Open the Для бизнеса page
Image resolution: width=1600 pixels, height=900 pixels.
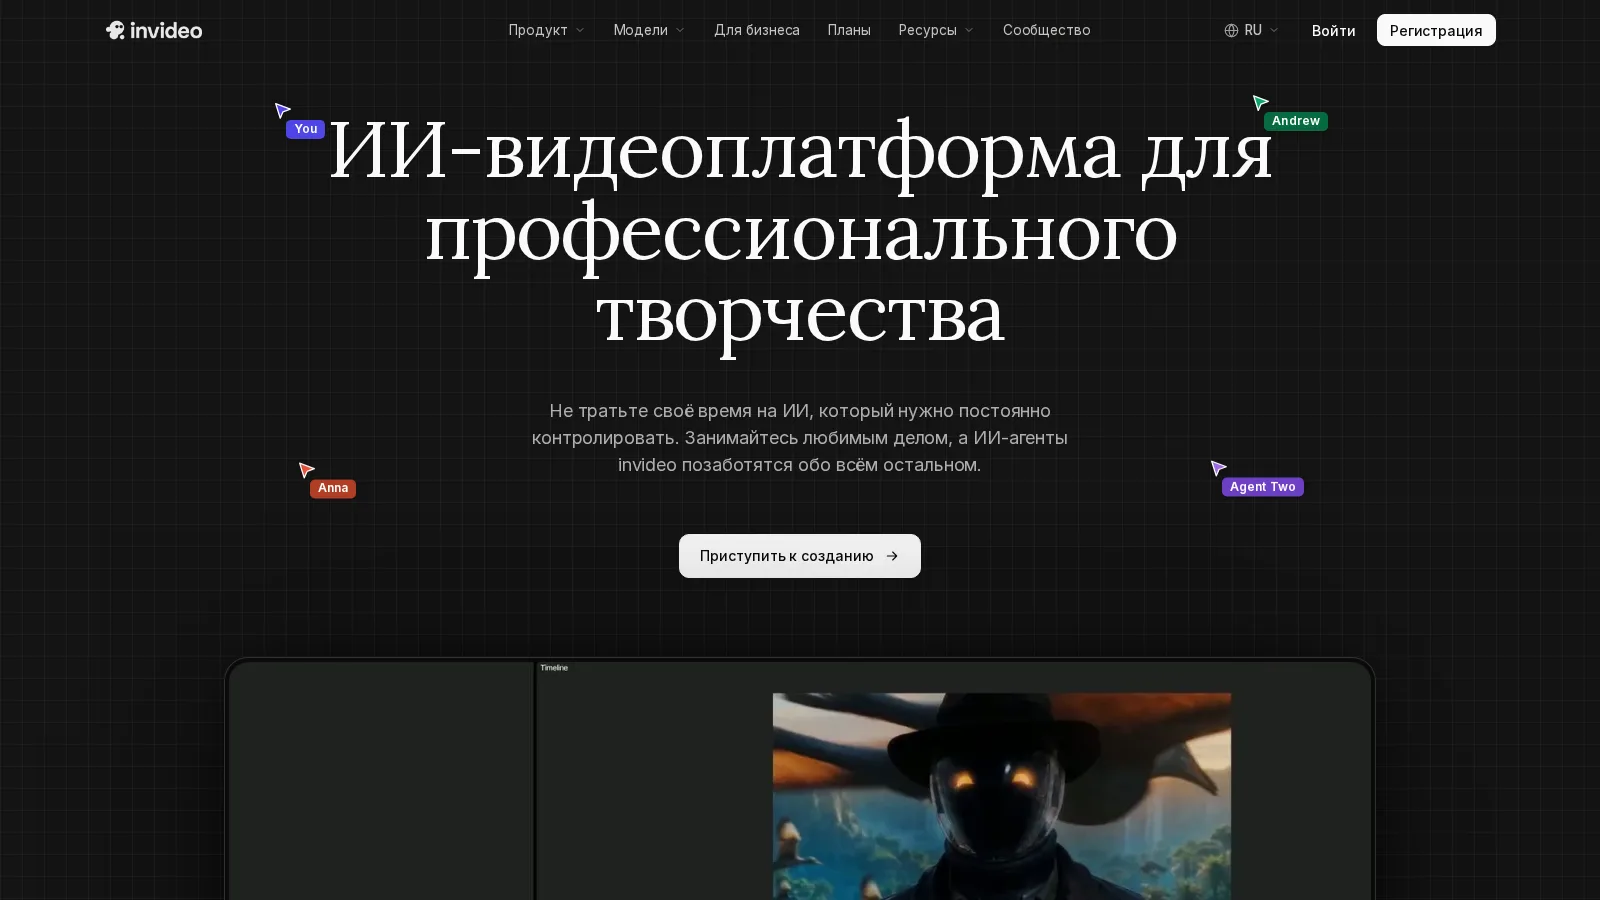[756, 30]
